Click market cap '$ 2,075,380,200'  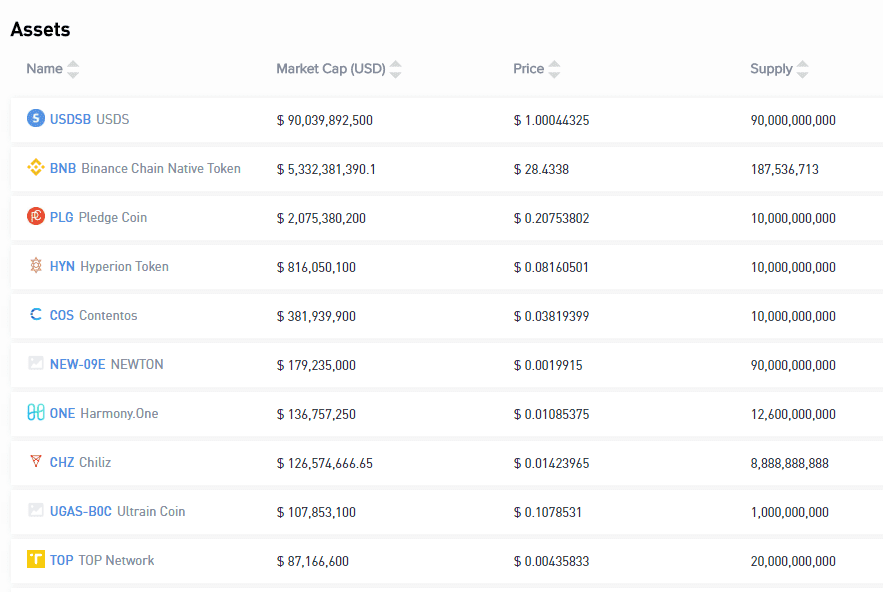pos(321,218)
